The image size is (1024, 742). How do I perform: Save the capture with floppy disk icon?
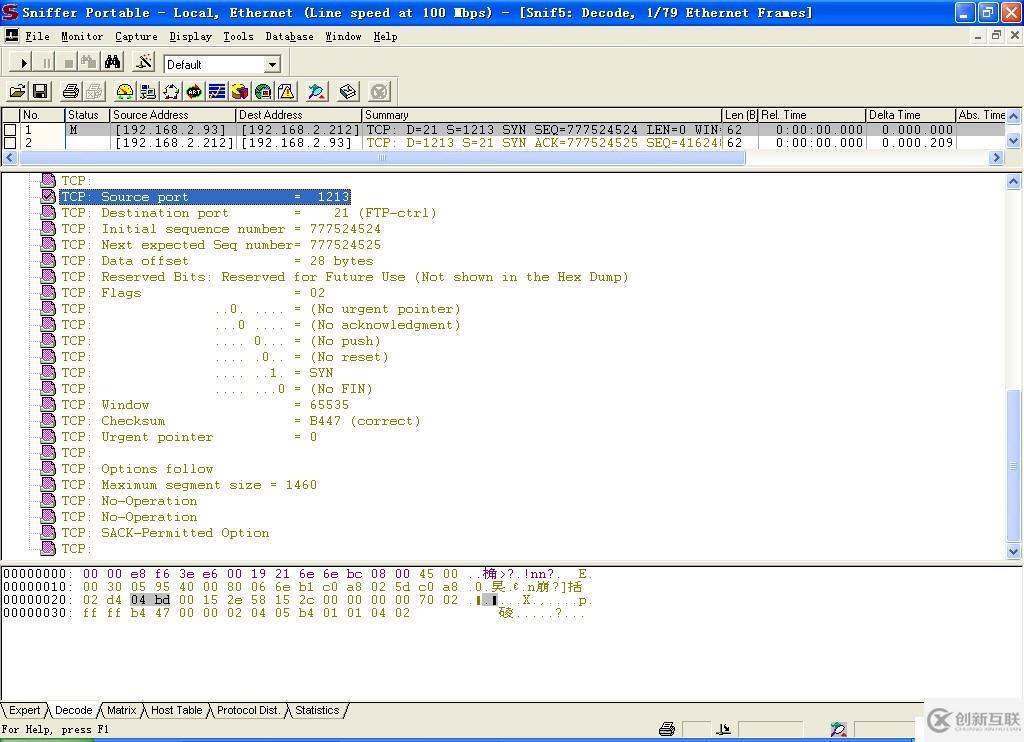click(x=40, y=91)
